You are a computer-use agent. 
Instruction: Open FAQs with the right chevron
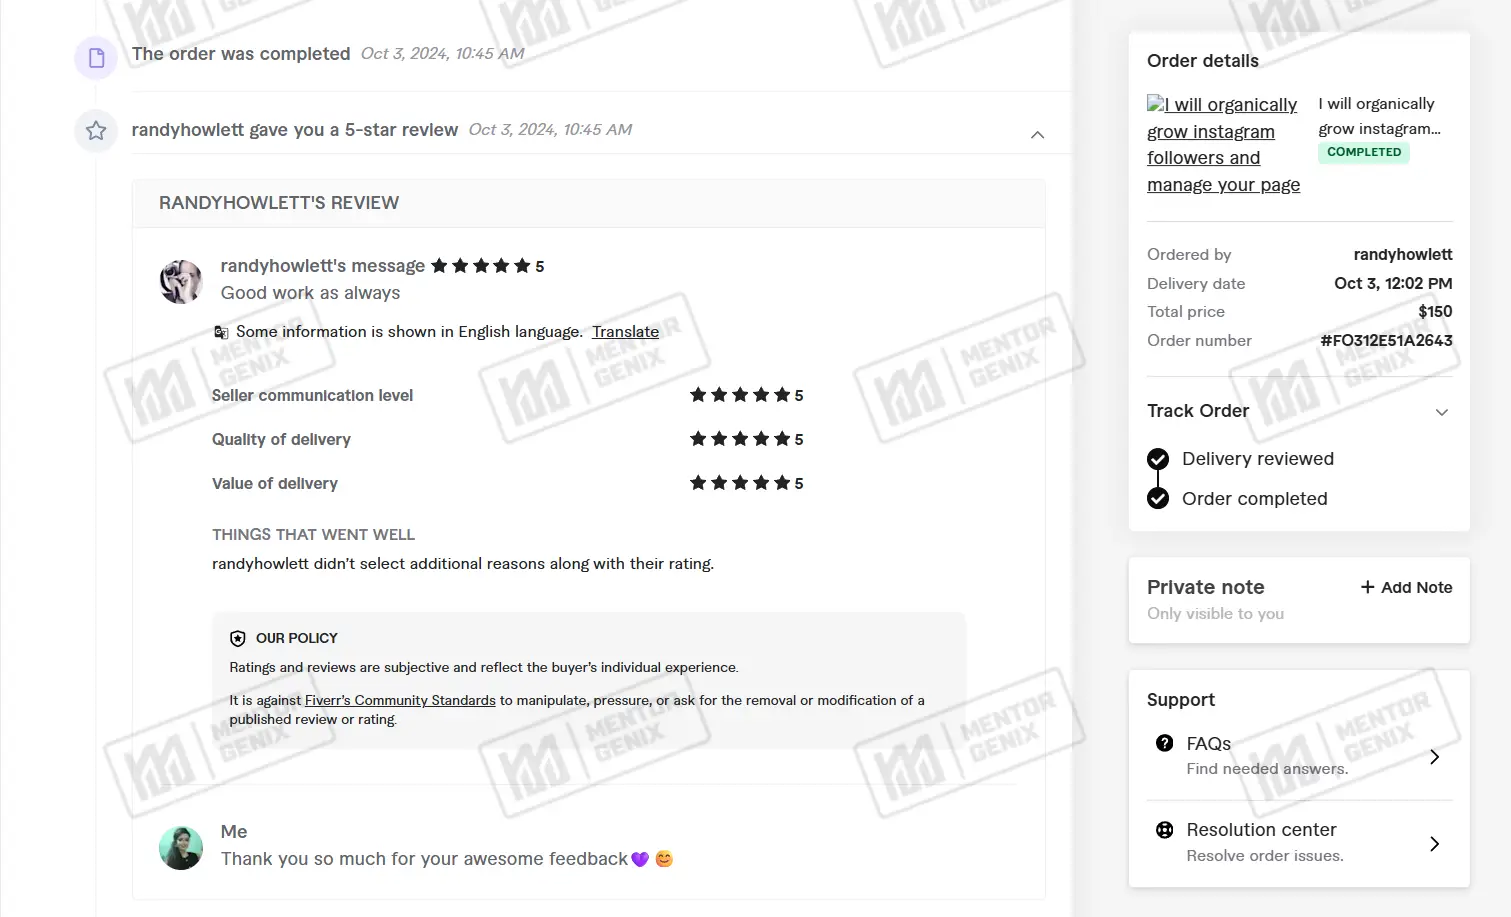1434,757
